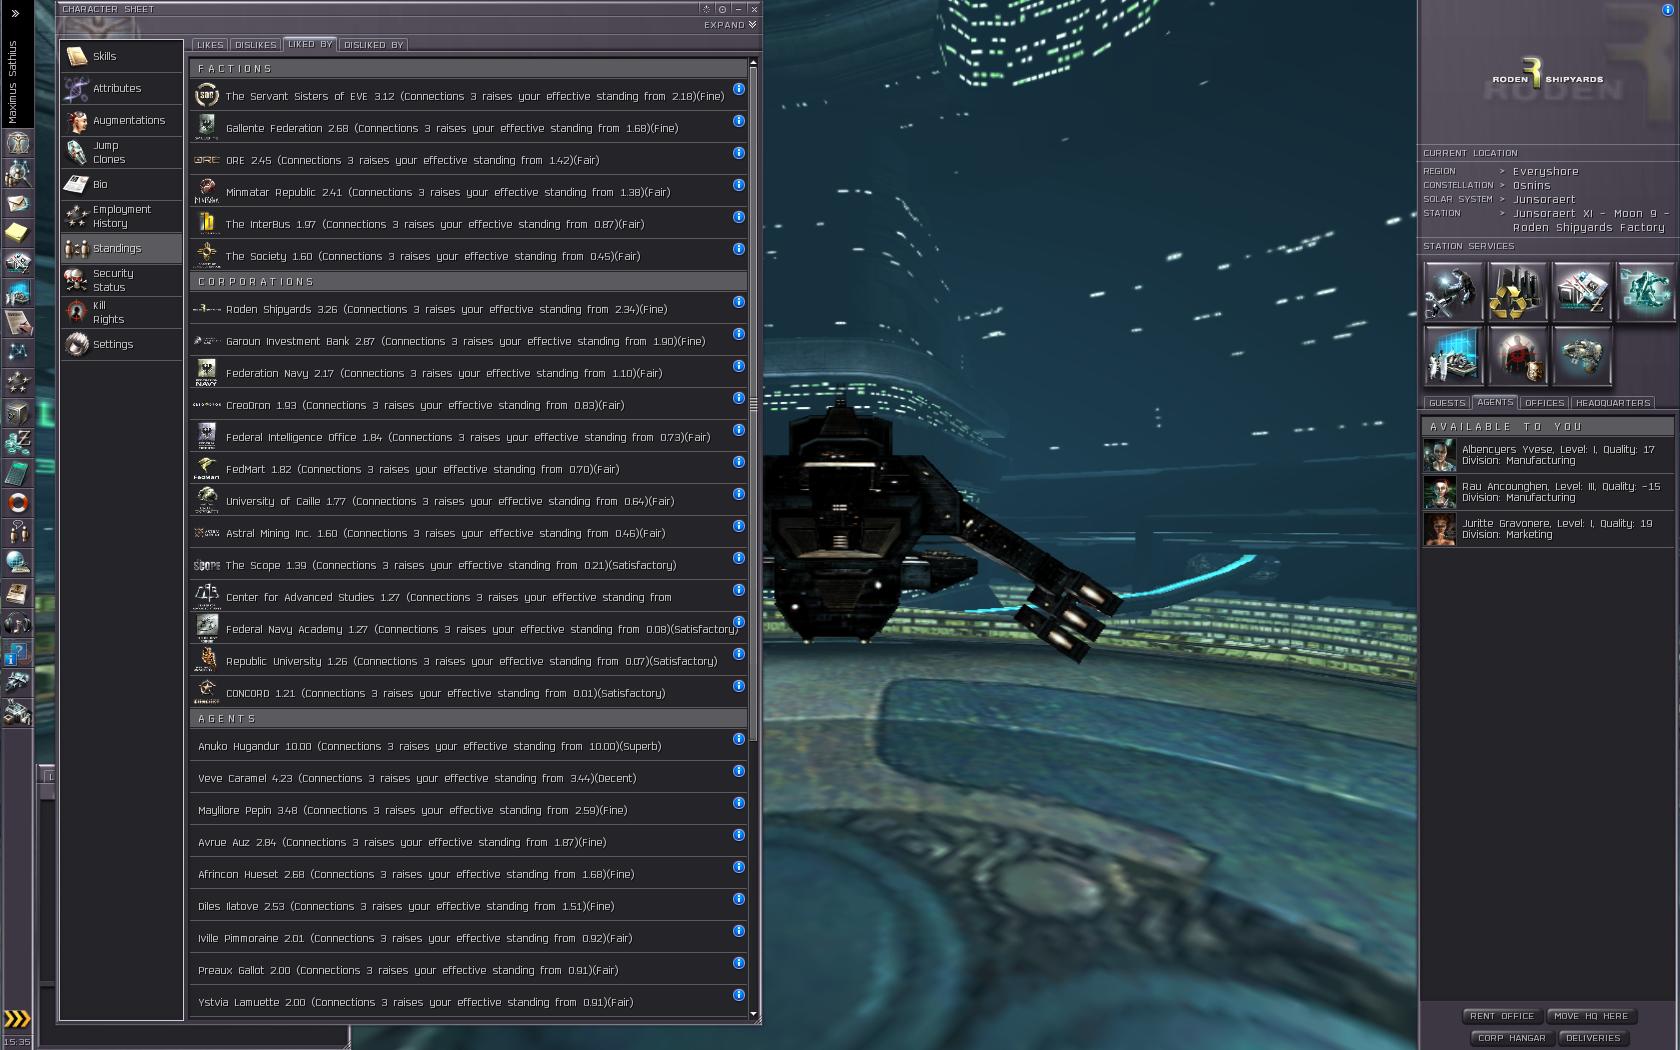Show info for CONCORD standing
This screenshot has width=1680, height=1050.
tap(738, 686)
